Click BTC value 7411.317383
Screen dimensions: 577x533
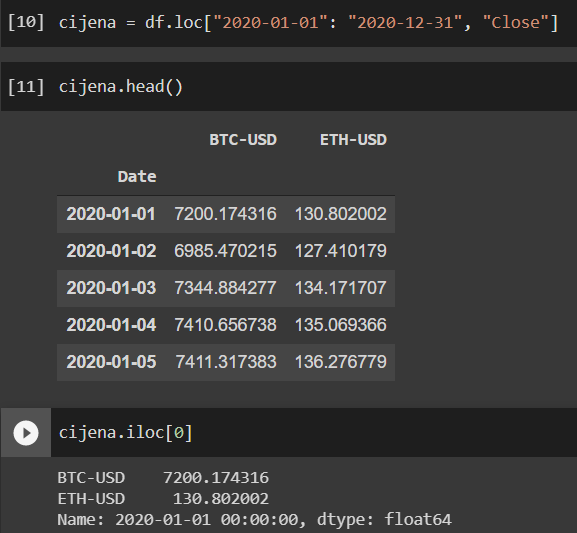point(226,362)
